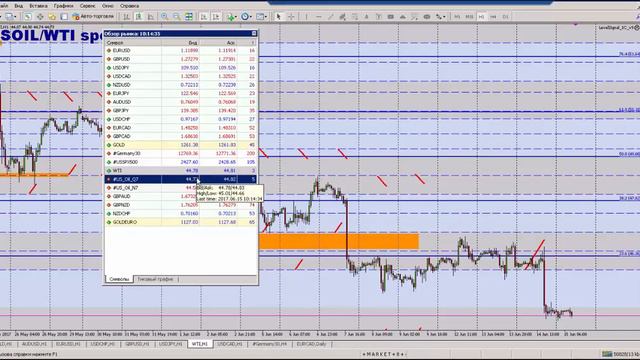The height and width of the screenshot is (360, 640).
Task: Toggle the Авто-торговля button
Action: pyautogui.click(x=93, y=16)
